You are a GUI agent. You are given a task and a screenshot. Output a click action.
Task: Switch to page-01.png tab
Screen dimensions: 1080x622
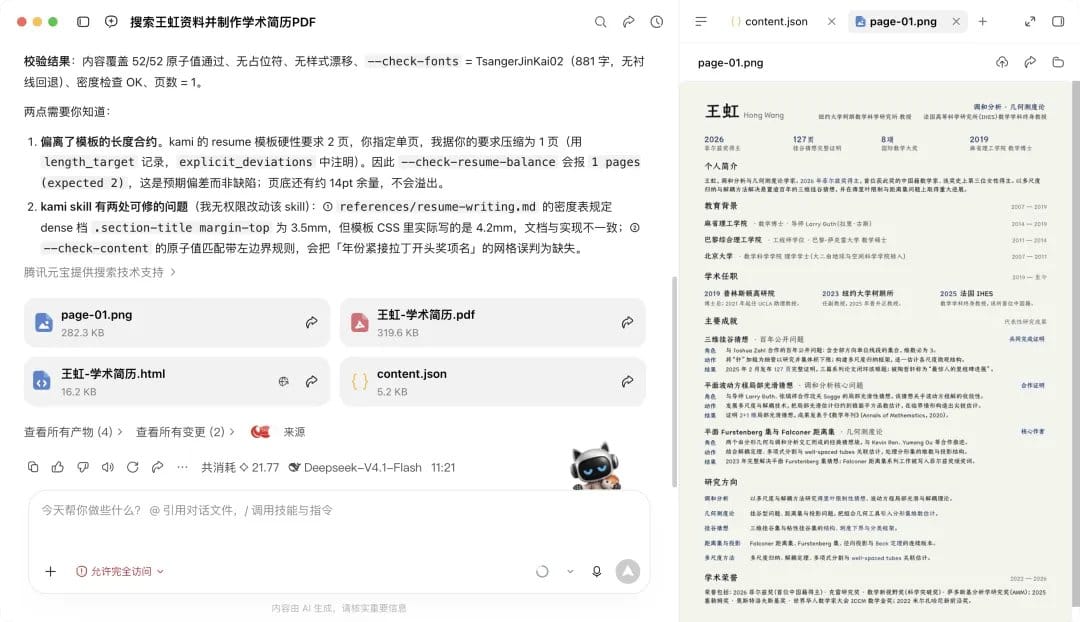click(x=896, y=22)
